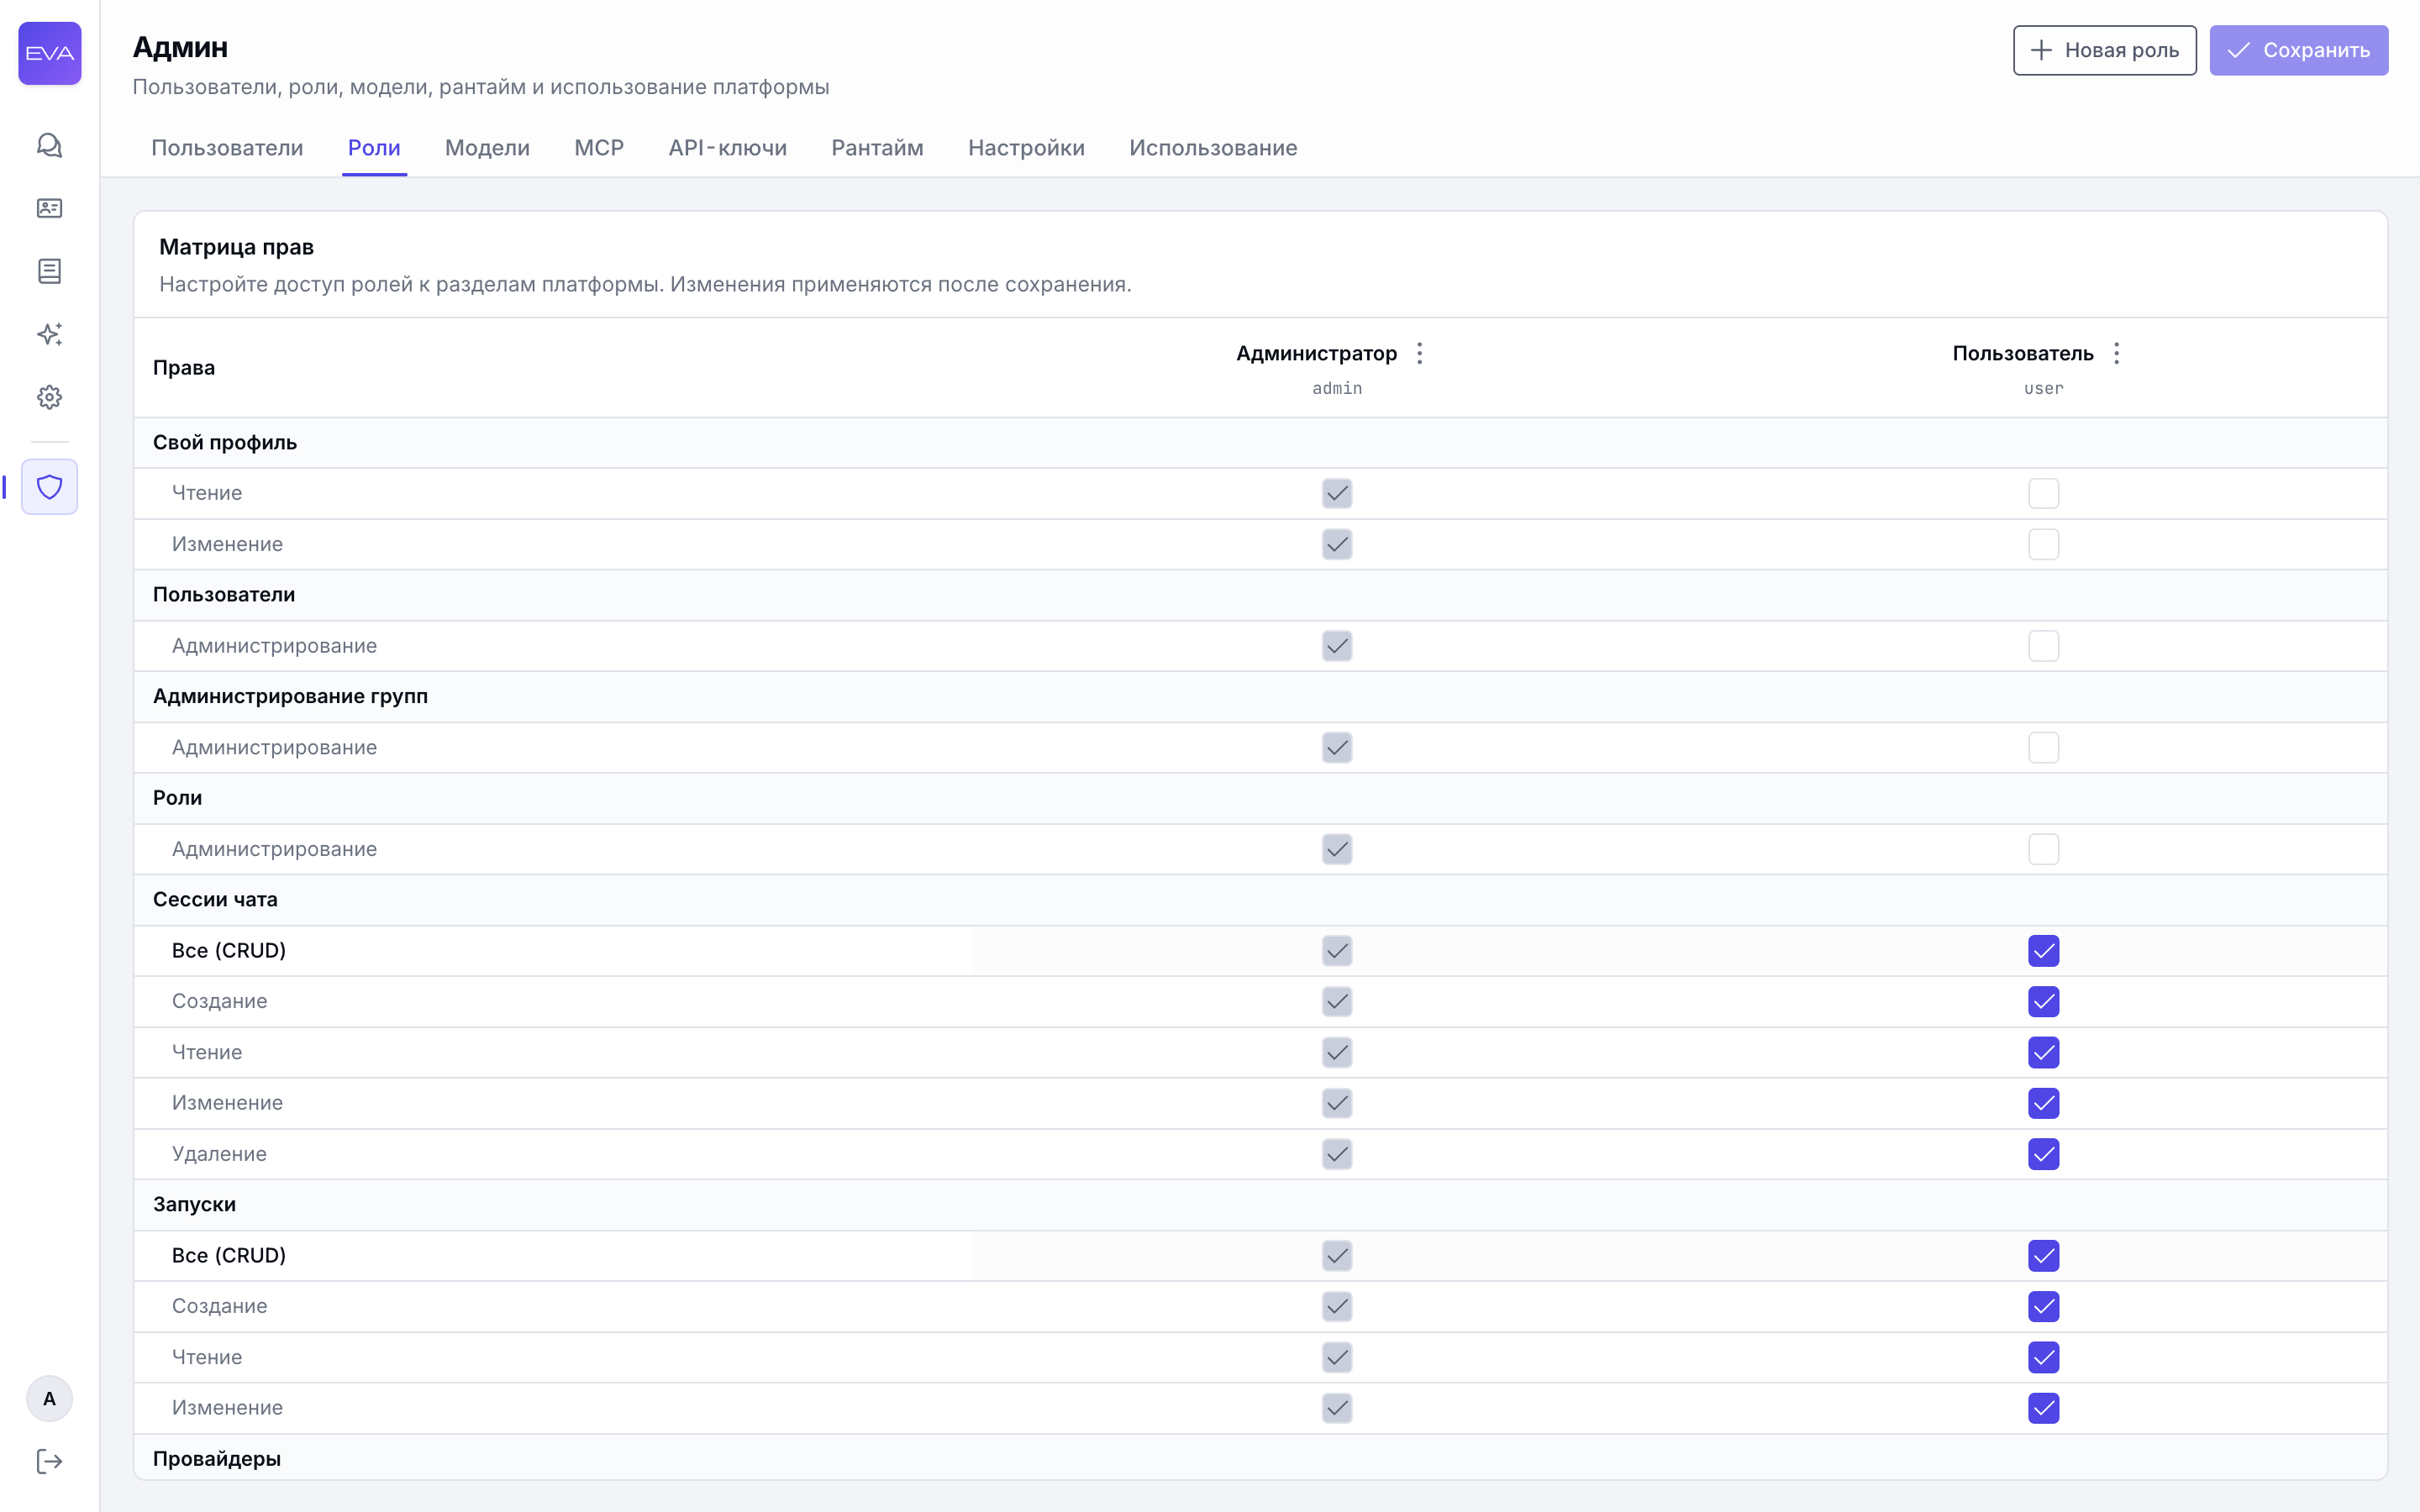This screenshot has width=2420, height=1512.
Task: Open the sparkles icon in sidebar
Action: [x=50, y=334]
